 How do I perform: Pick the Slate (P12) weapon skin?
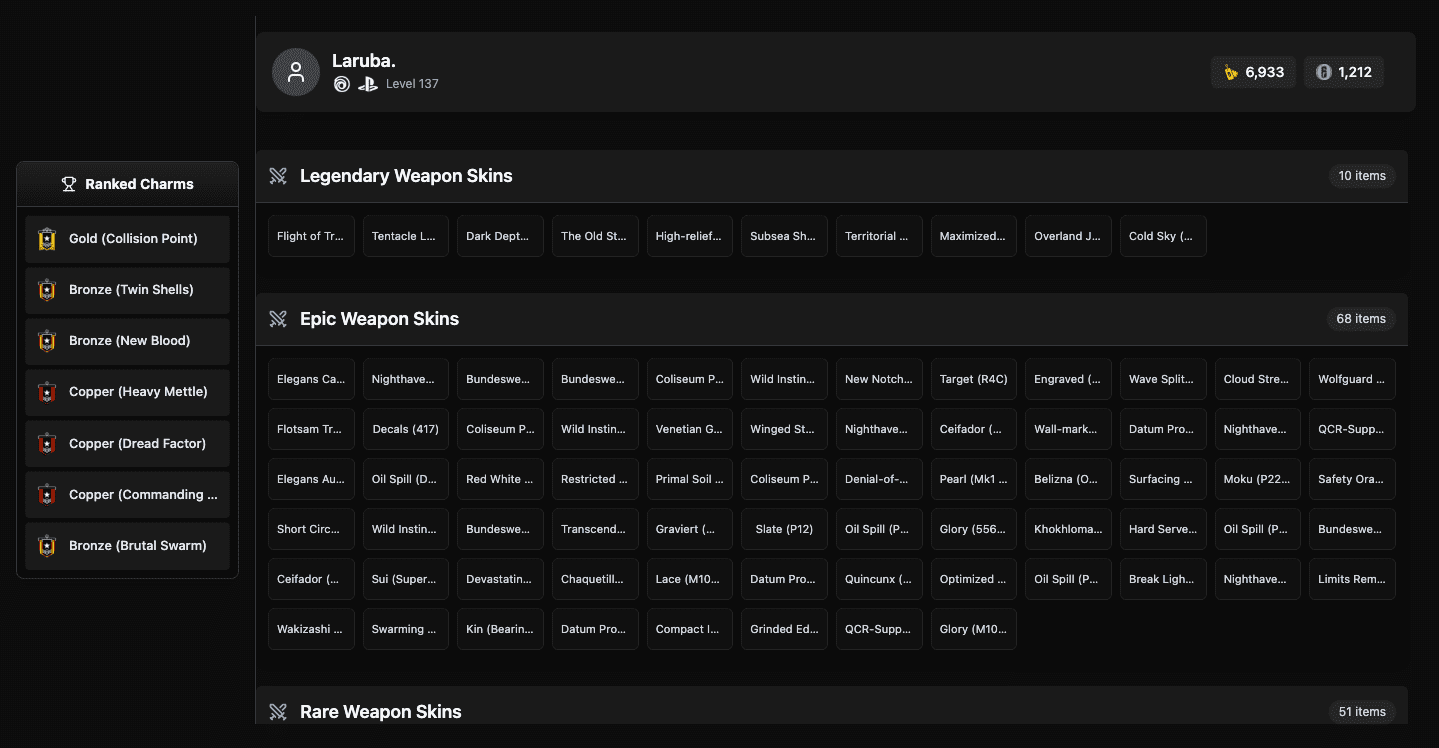coord(784,529)
